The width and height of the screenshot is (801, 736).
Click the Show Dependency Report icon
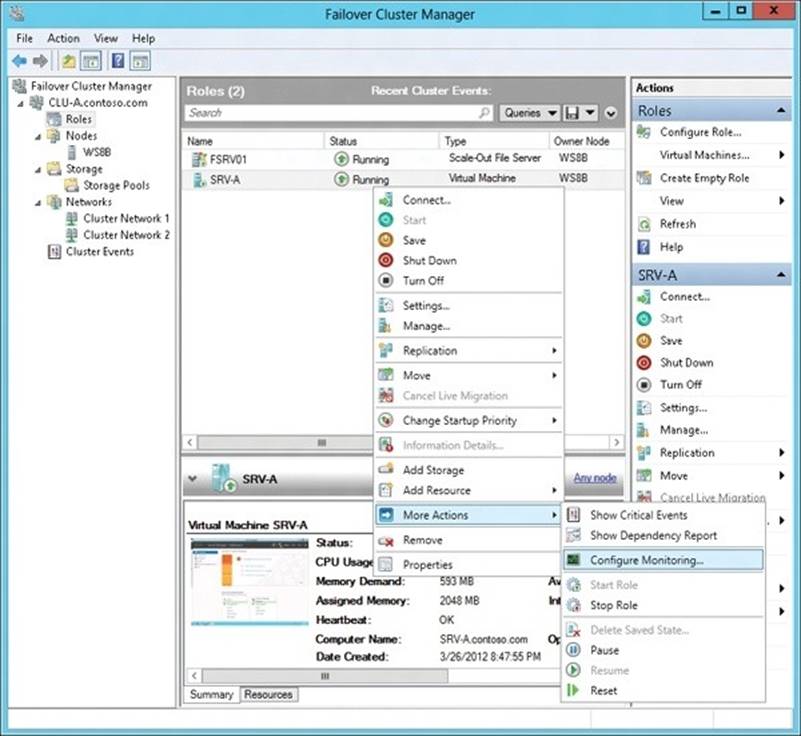click(574, 535)
